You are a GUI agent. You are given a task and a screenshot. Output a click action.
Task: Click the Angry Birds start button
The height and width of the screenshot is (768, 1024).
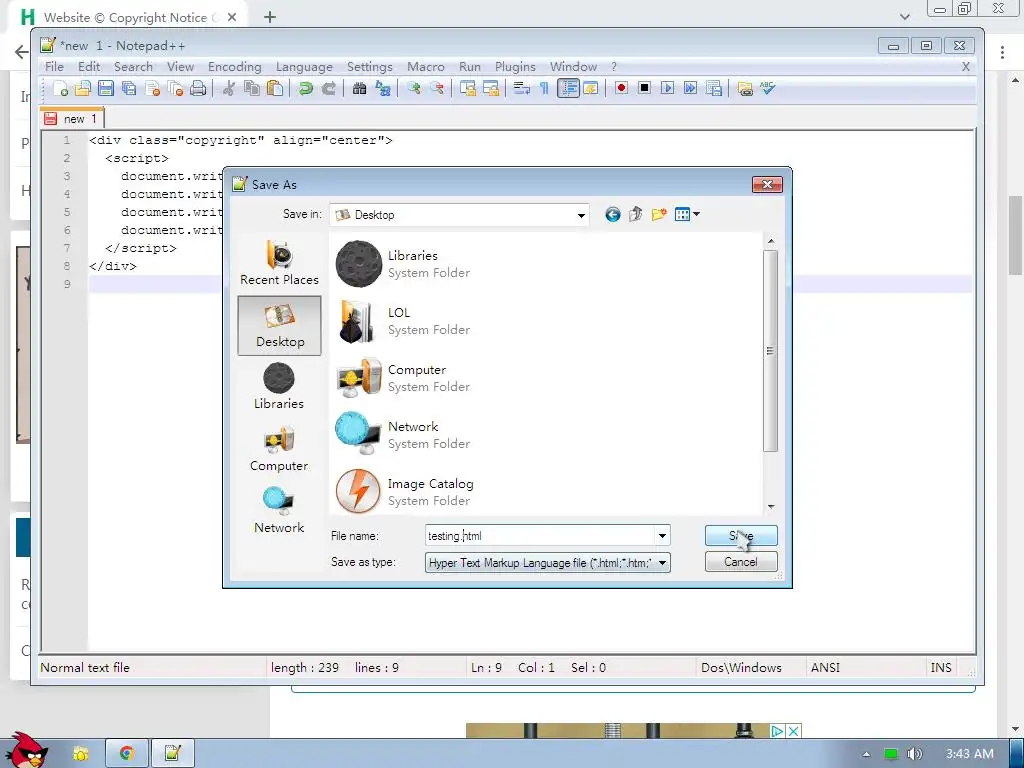26,750
